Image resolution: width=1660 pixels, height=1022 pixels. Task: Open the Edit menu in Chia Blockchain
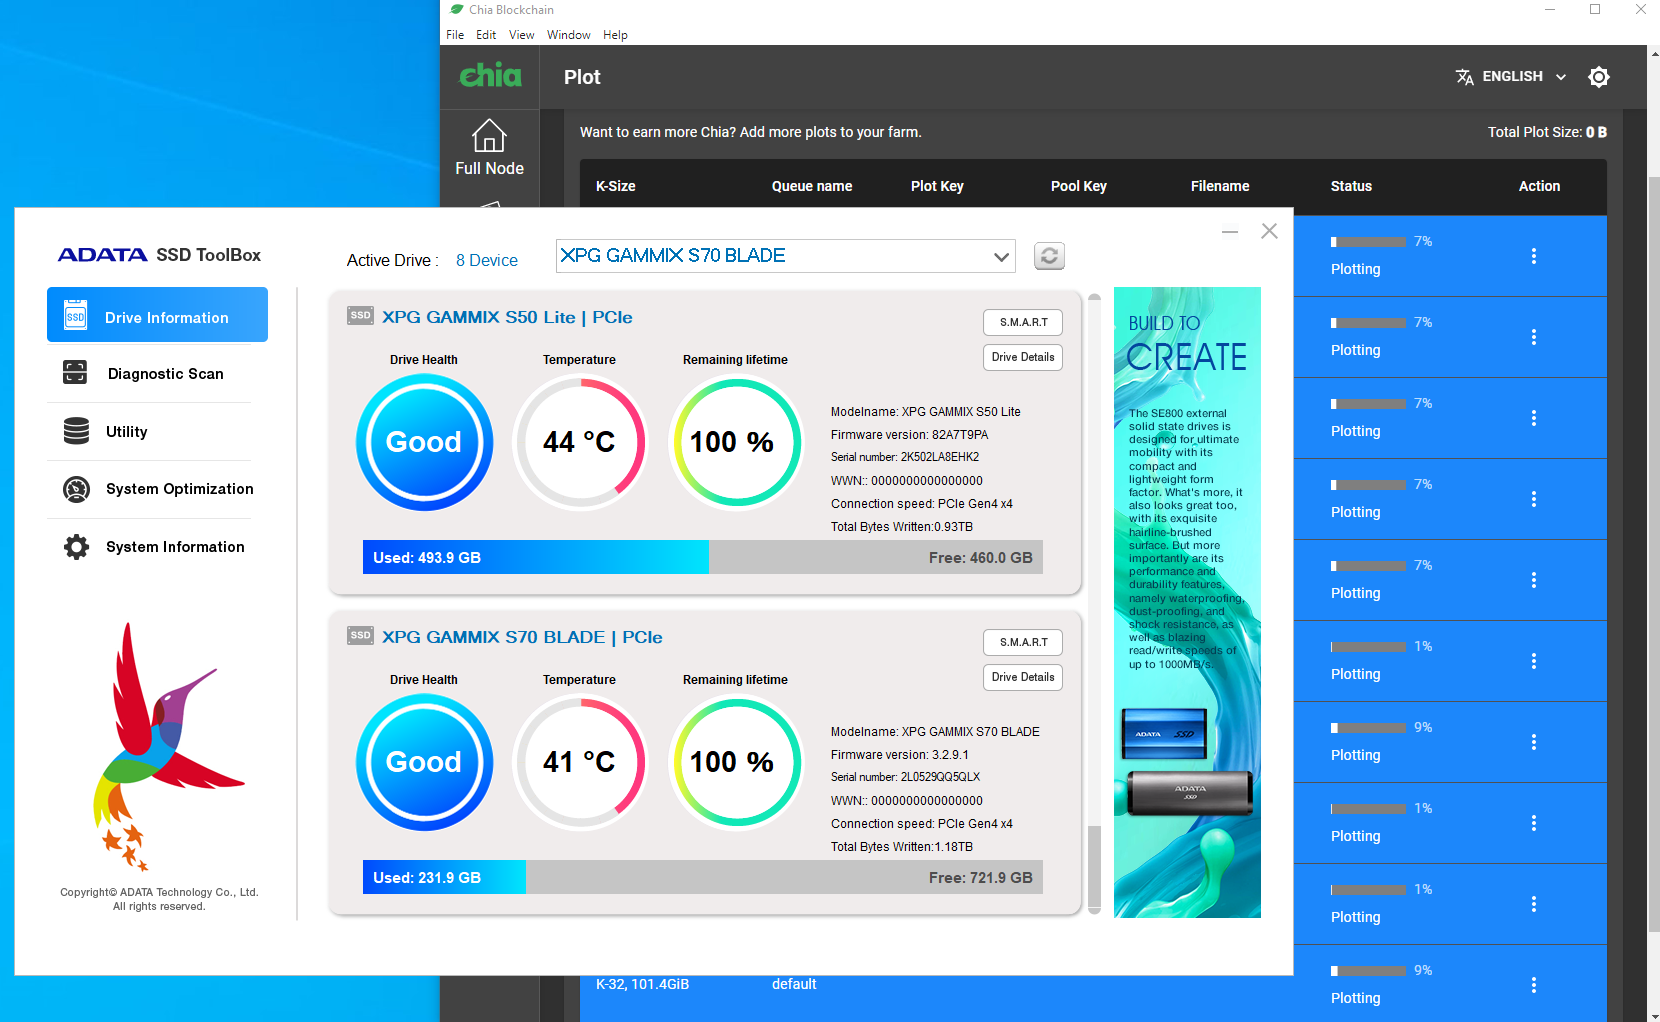point(486,35)
